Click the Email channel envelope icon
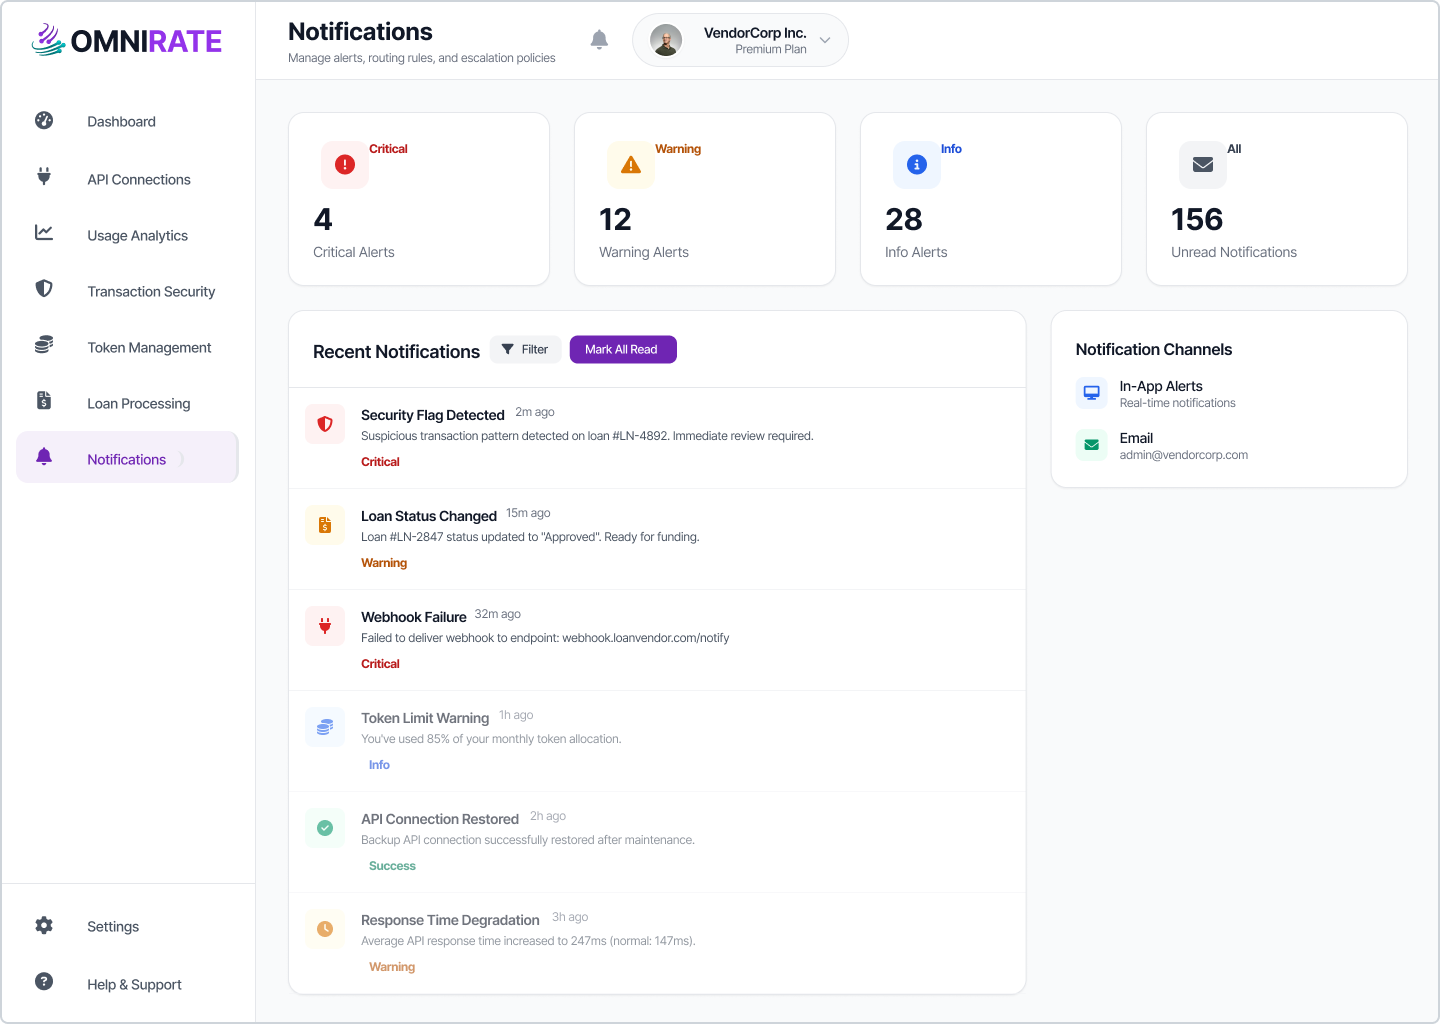1440x1024 pixels. [1092, 445]
